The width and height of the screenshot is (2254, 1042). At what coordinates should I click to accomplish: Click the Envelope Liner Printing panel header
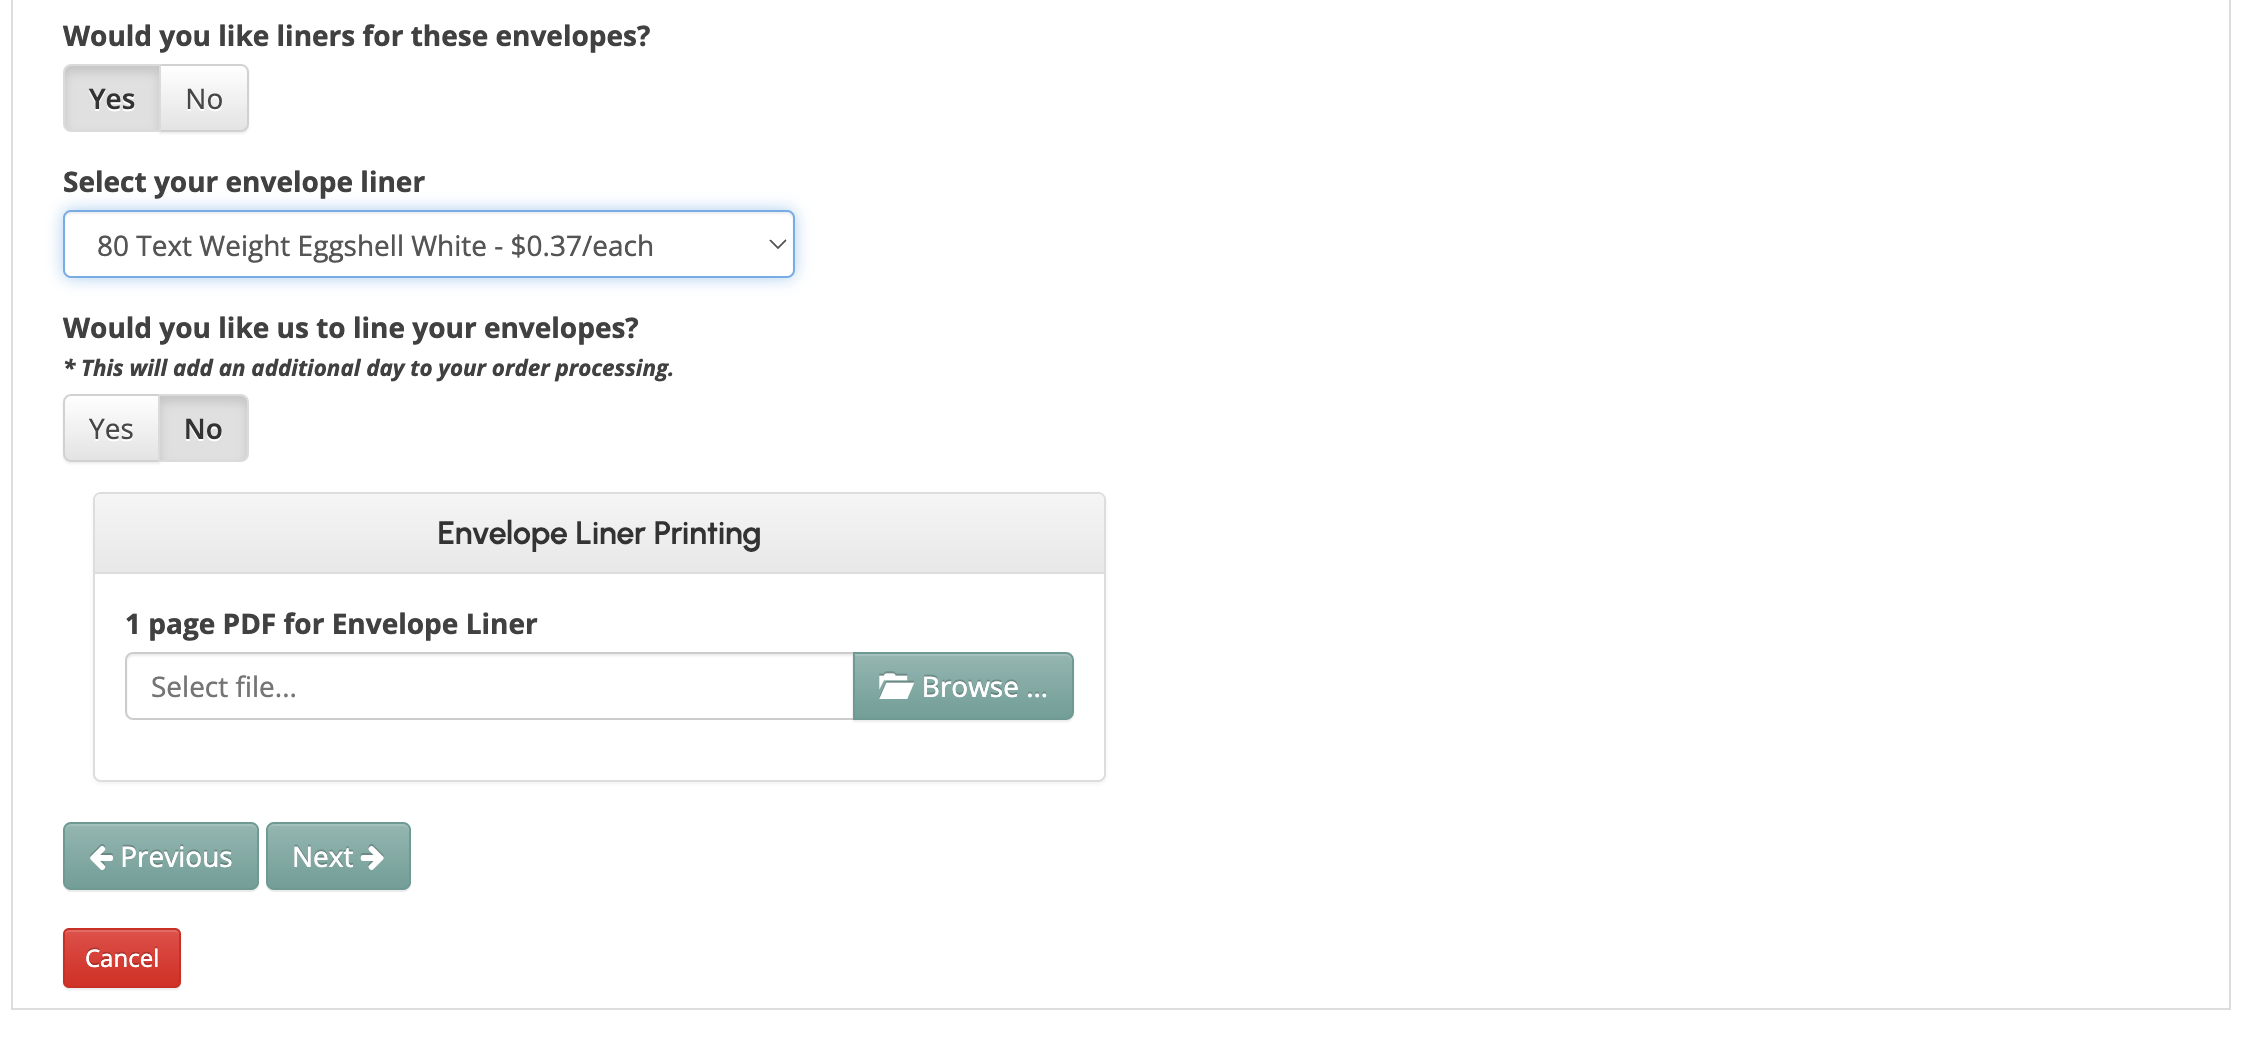pos(599,534)
